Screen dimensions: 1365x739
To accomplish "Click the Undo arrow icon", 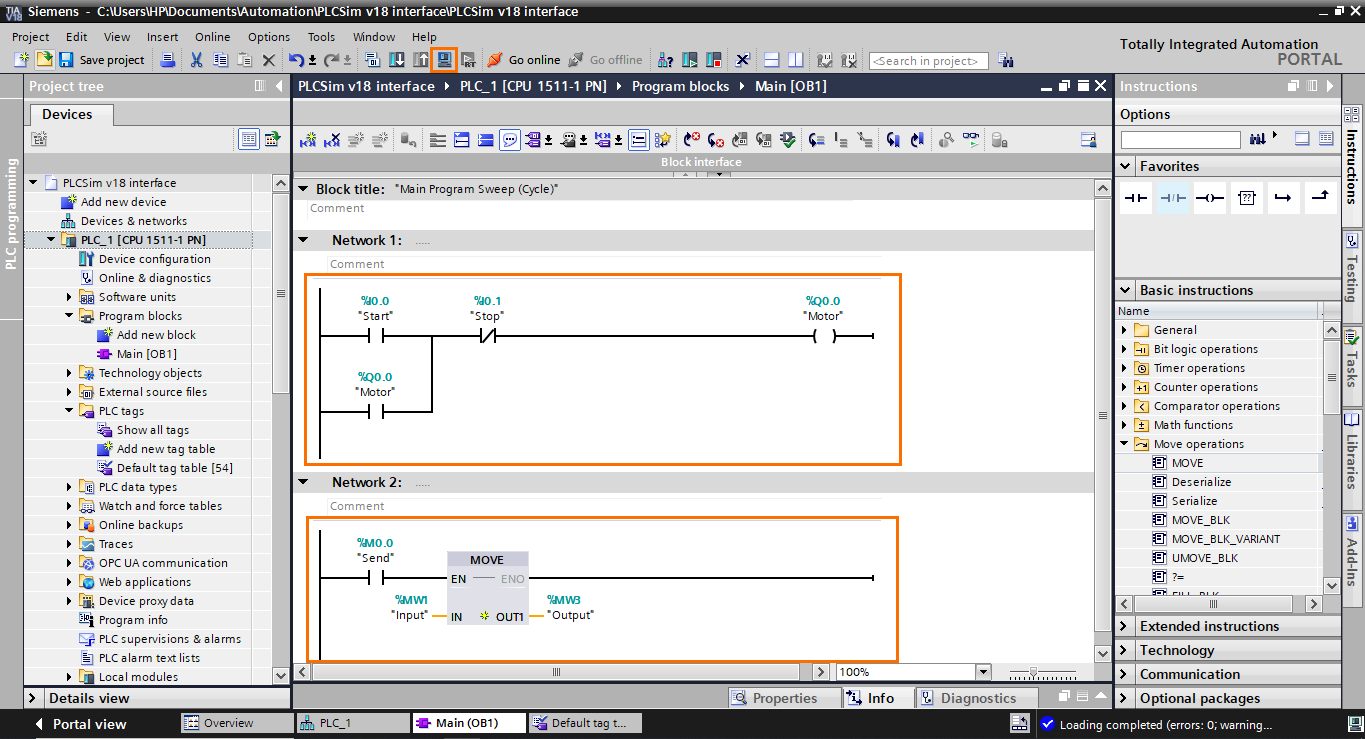I will [x=297, y=60].
